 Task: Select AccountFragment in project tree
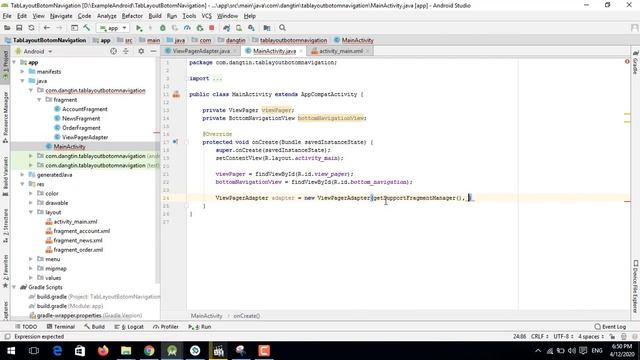point(84,109)
